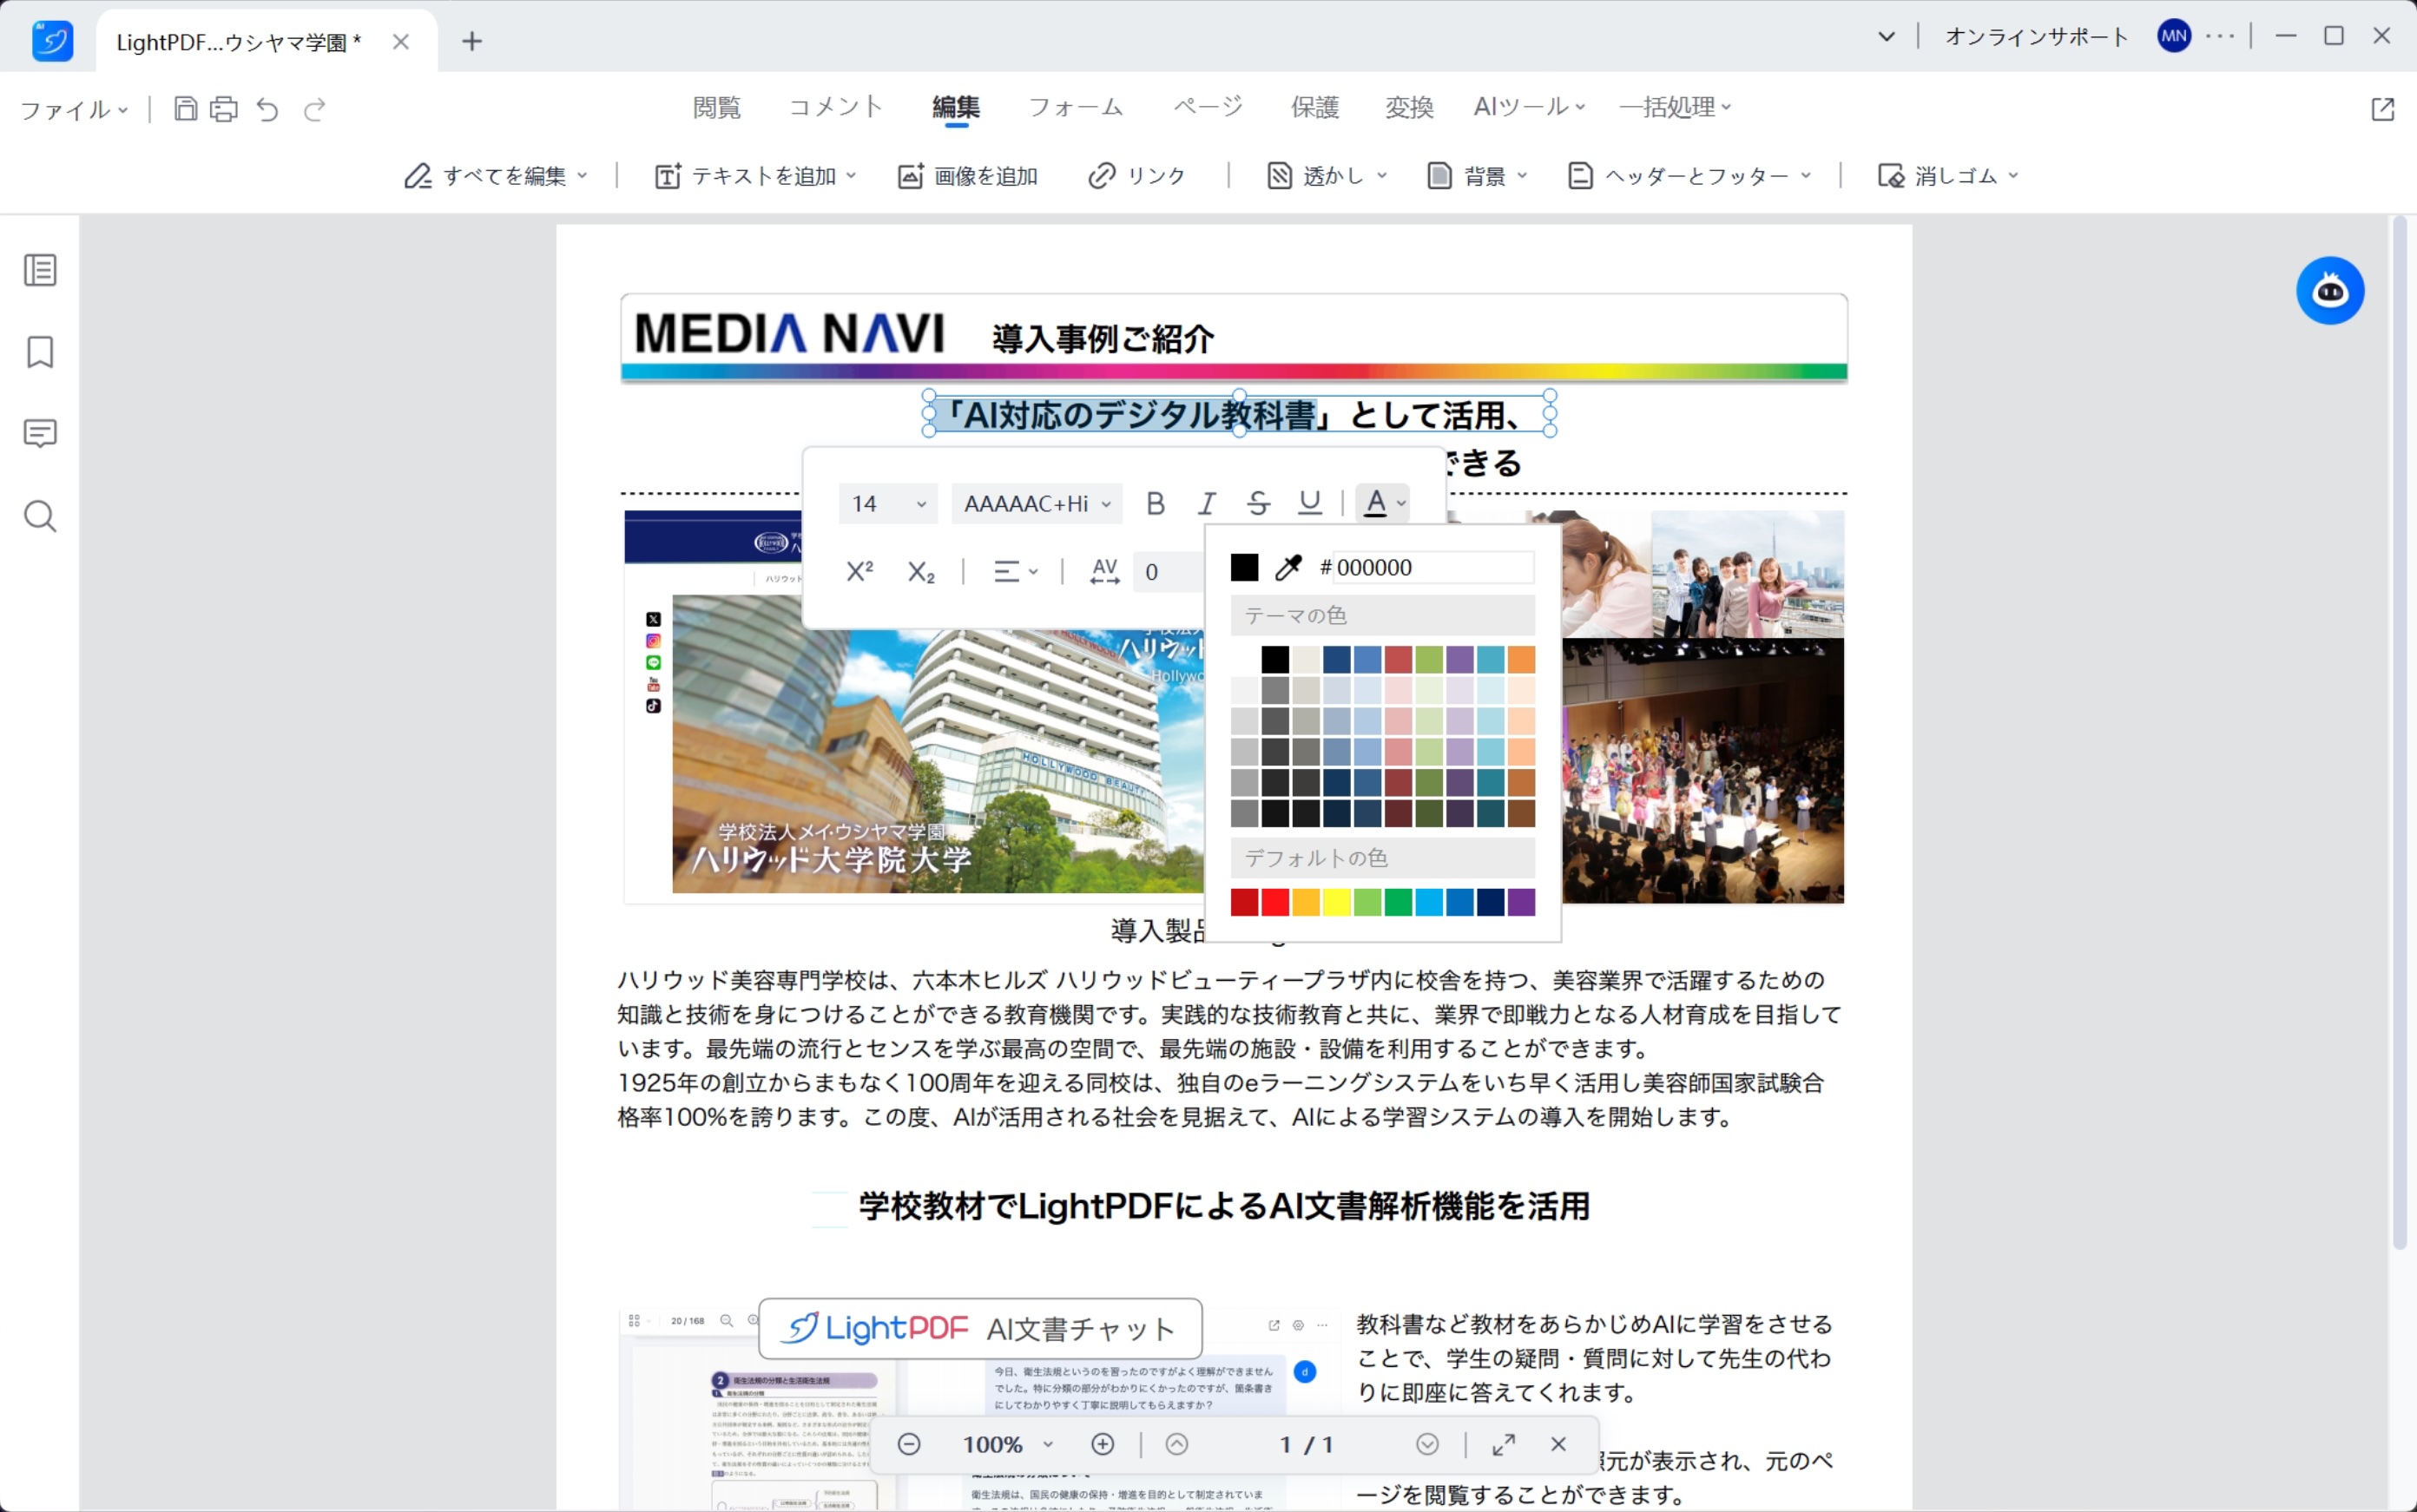Image resolution: width=2417 pixels, height=1512 pixels.
Task: Click 画像を追加 button
Action: point(968,176)
